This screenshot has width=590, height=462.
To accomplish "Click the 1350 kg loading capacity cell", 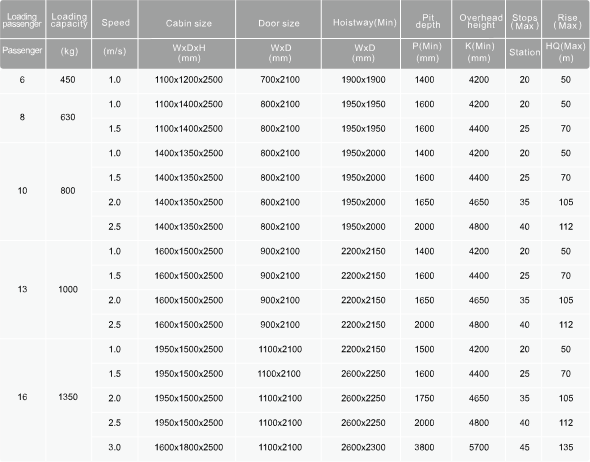I will (x=68, y=397).
